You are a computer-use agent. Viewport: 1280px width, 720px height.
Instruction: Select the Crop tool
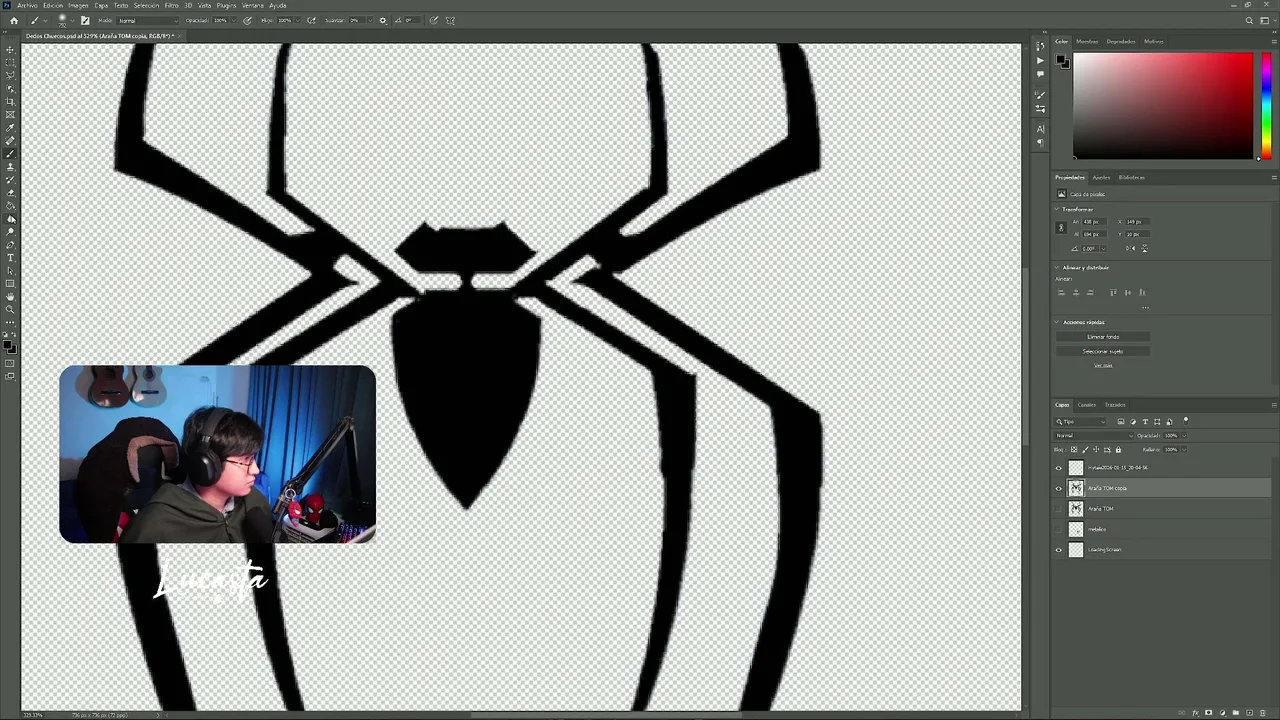[x=11, y=101]
